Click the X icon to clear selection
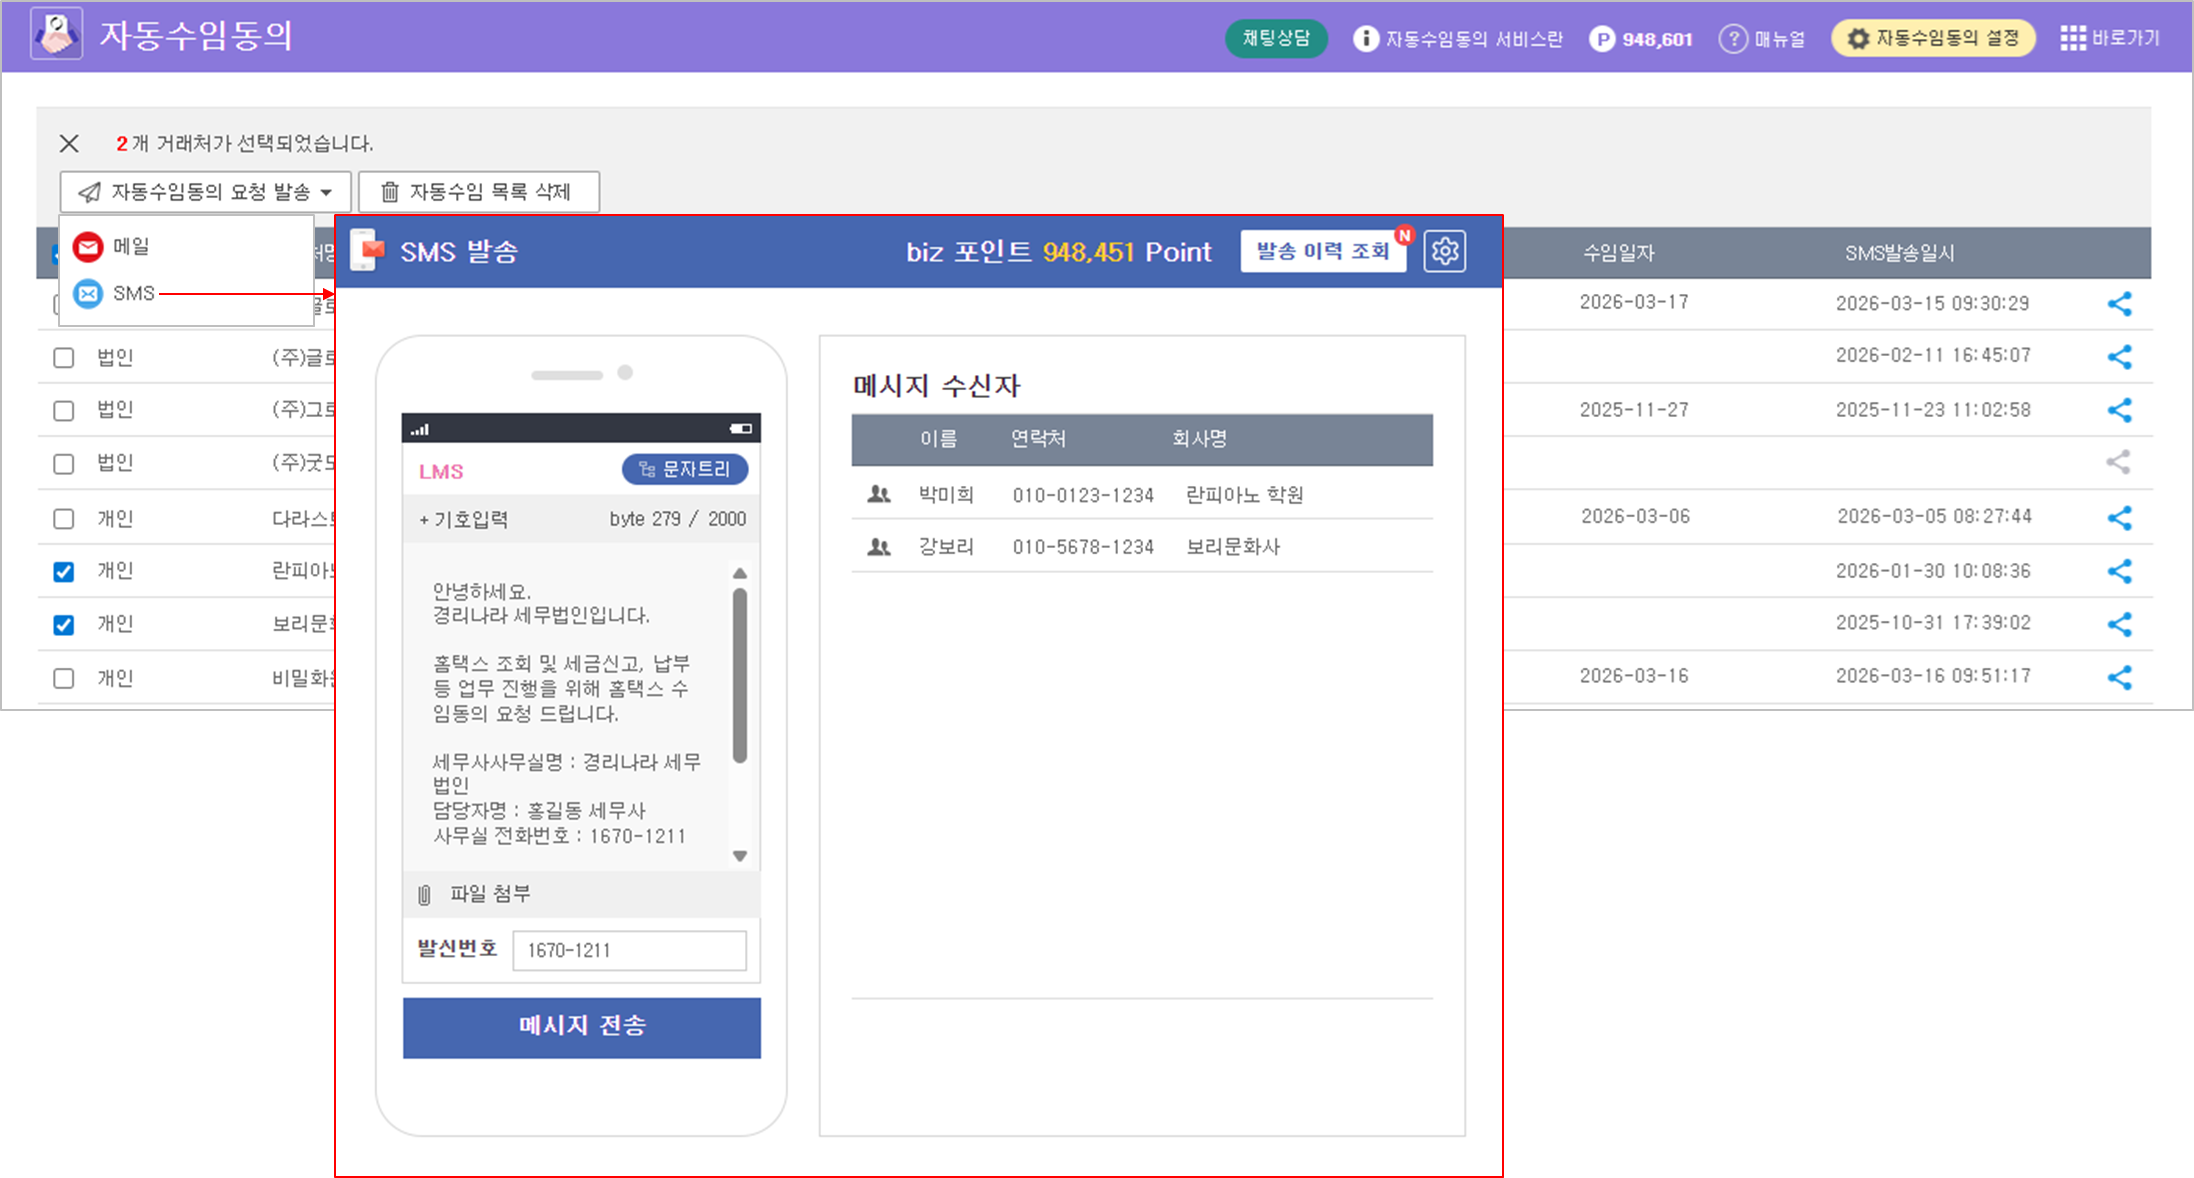Viewport: 2194px width, 1178px height. click(x=69, y=144)
